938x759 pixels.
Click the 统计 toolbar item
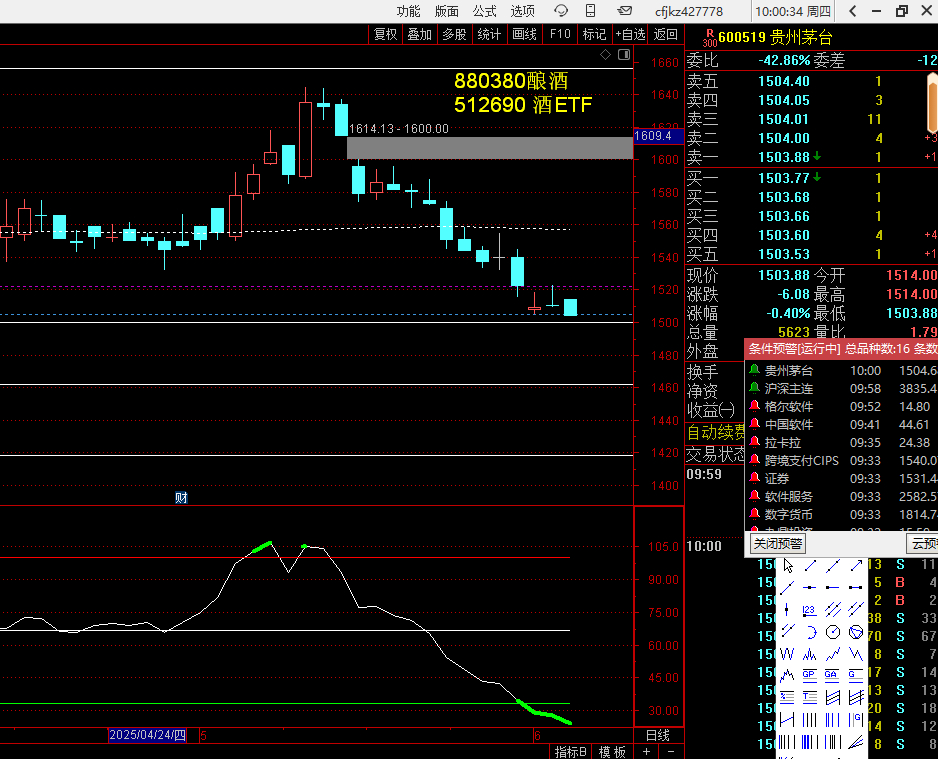(489, 35)
